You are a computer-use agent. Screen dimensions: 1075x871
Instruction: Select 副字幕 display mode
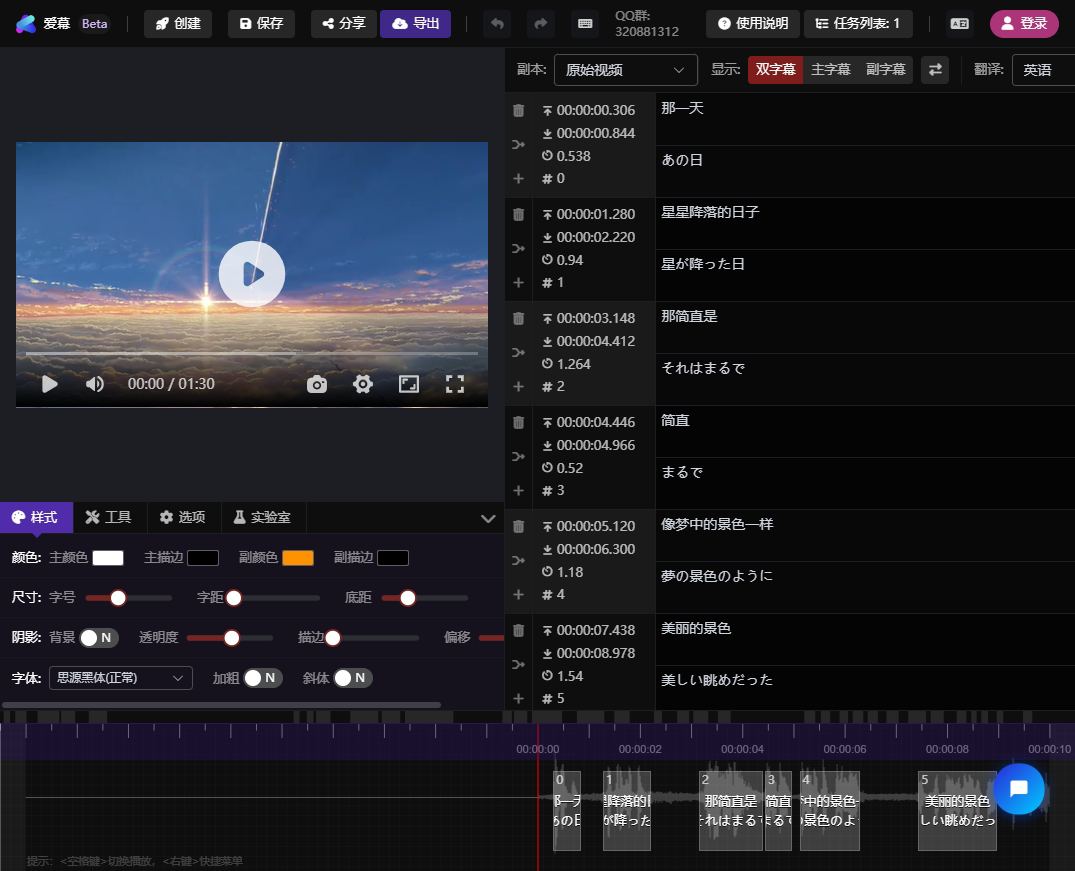pyautogui.click(x=885, y=70)
